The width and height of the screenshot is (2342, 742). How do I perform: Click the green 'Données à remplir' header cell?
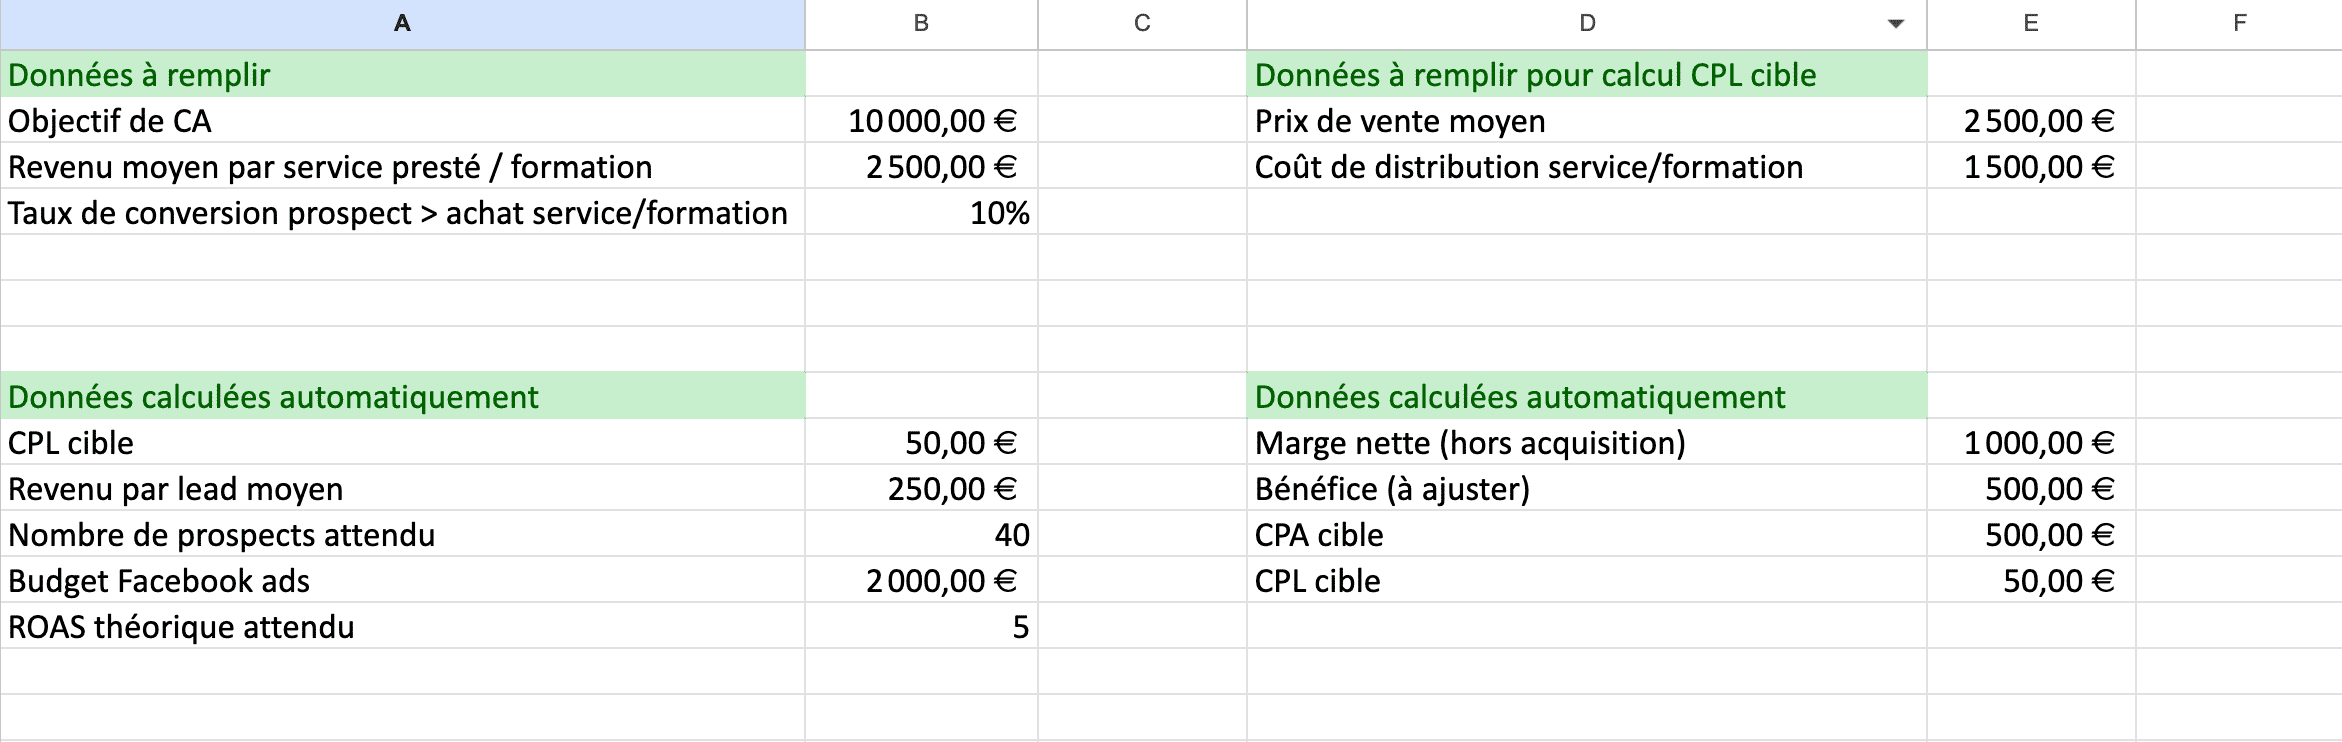(x=402, y=75)
